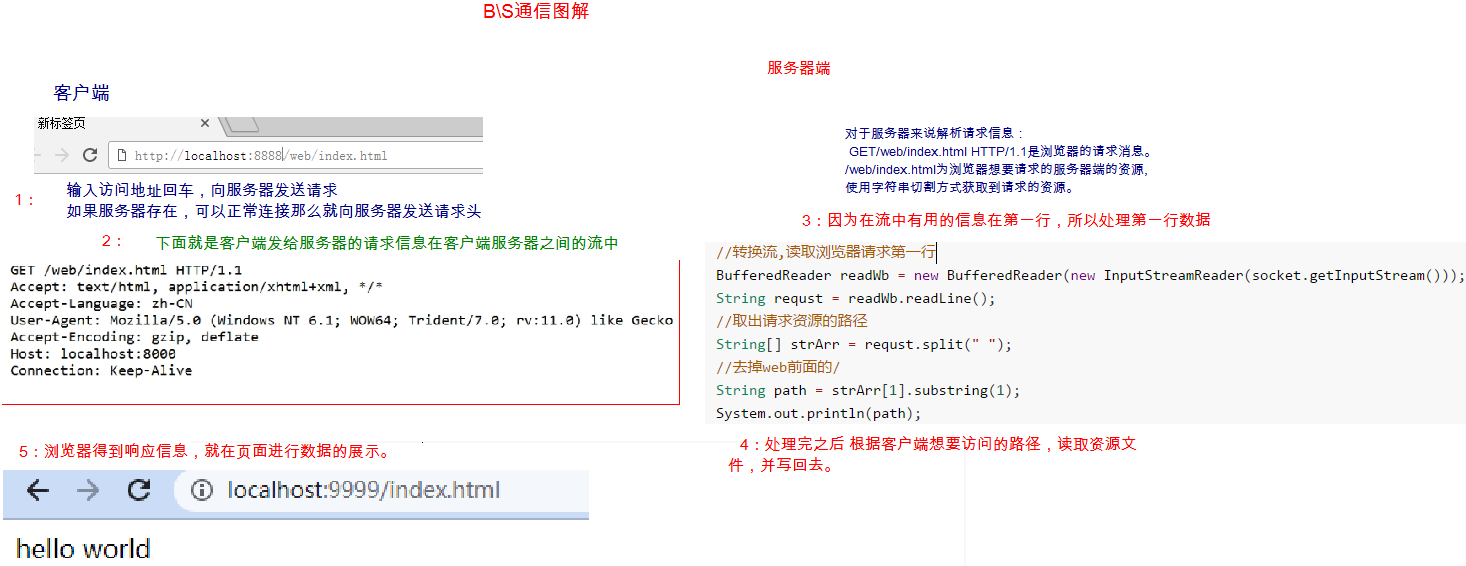Viewport: 1466px width, 566px height.
Task: Click the GET /web/index.html HTTP/1.1 request line
Action: (x=126, y=270)
